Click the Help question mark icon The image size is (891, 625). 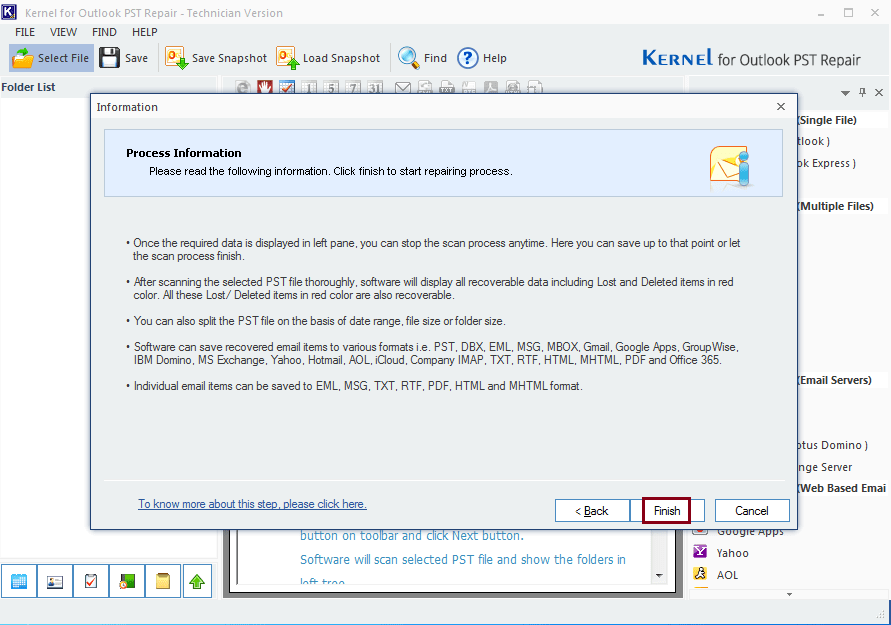point(468,58)
